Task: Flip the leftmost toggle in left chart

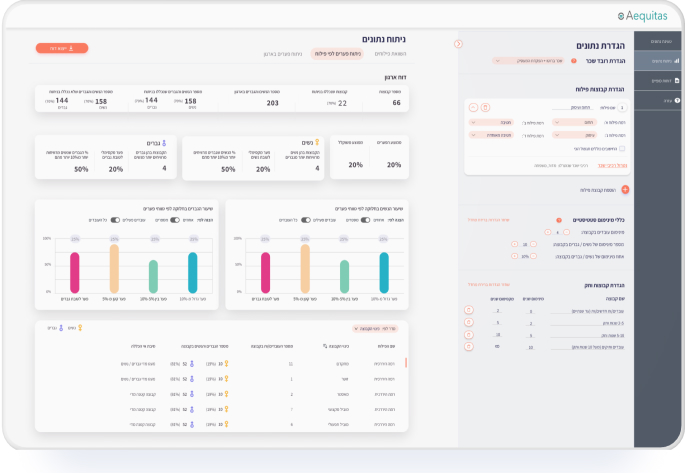Action: tap(115, 220)
